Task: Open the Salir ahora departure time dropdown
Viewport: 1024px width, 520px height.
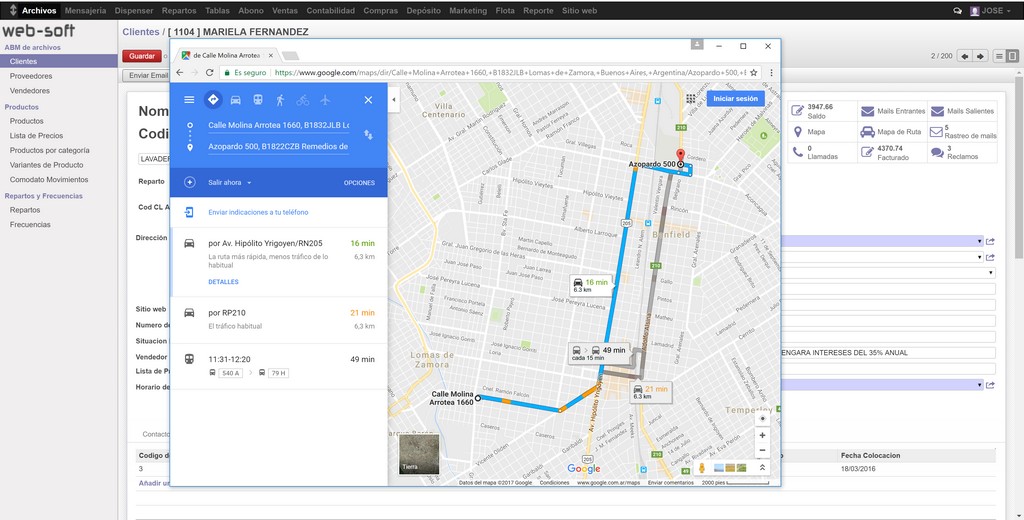Action: coord(230,183)
